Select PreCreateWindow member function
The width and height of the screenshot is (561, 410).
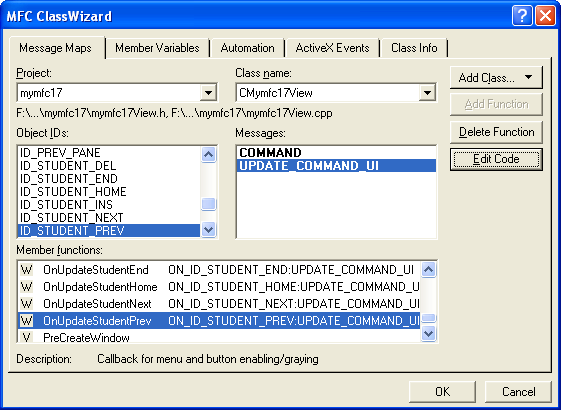point(219,337)
